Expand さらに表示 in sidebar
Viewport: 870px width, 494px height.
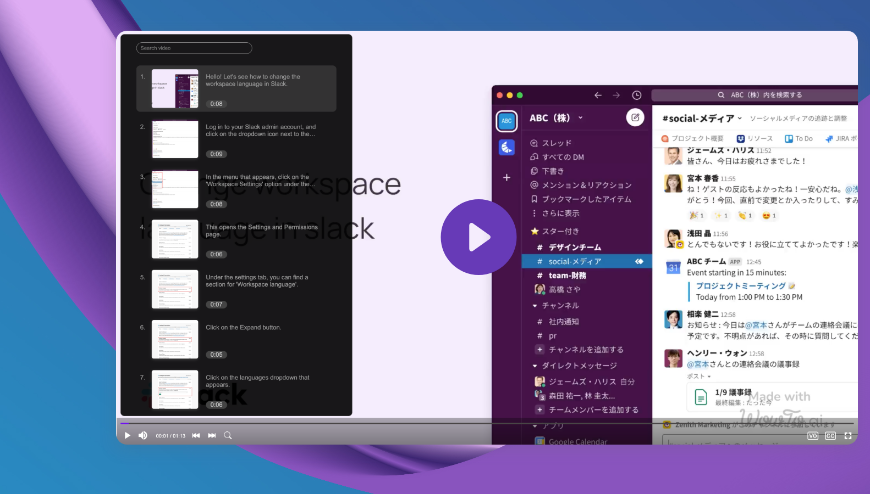tap(555, 213)
